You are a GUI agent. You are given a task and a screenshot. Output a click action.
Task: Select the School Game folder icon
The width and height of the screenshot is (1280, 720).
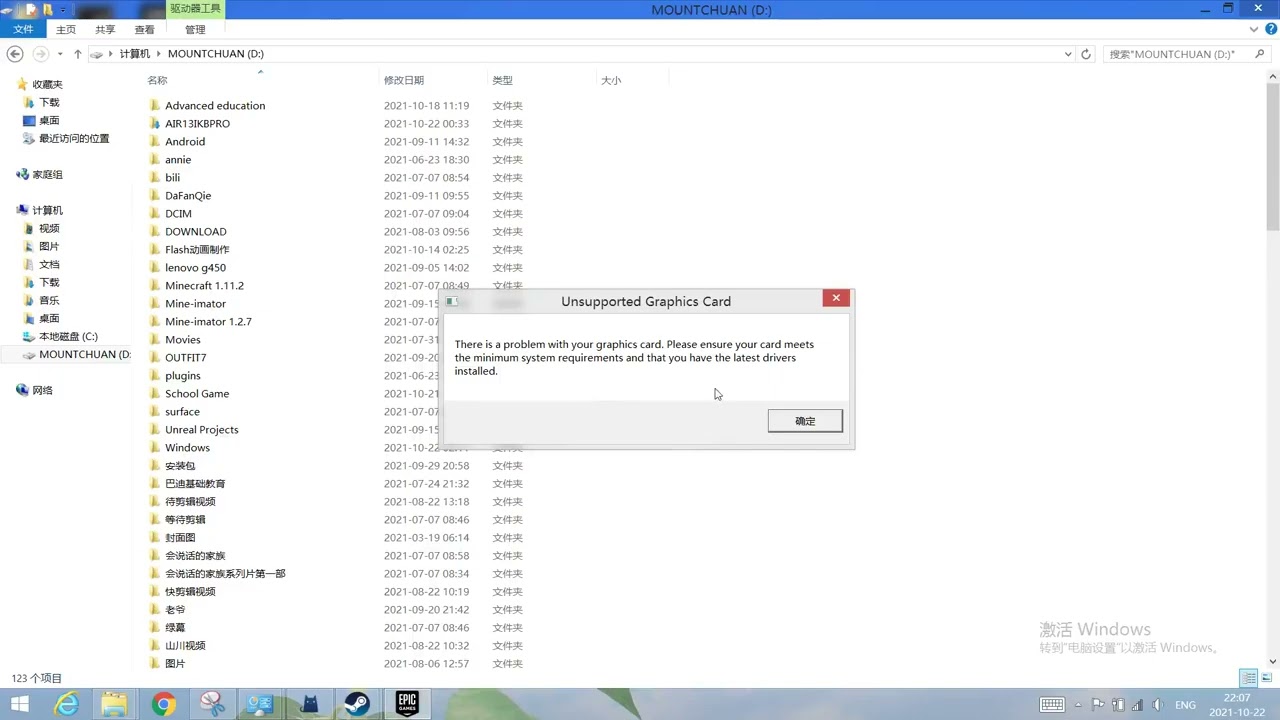click(x=154, y=394)
